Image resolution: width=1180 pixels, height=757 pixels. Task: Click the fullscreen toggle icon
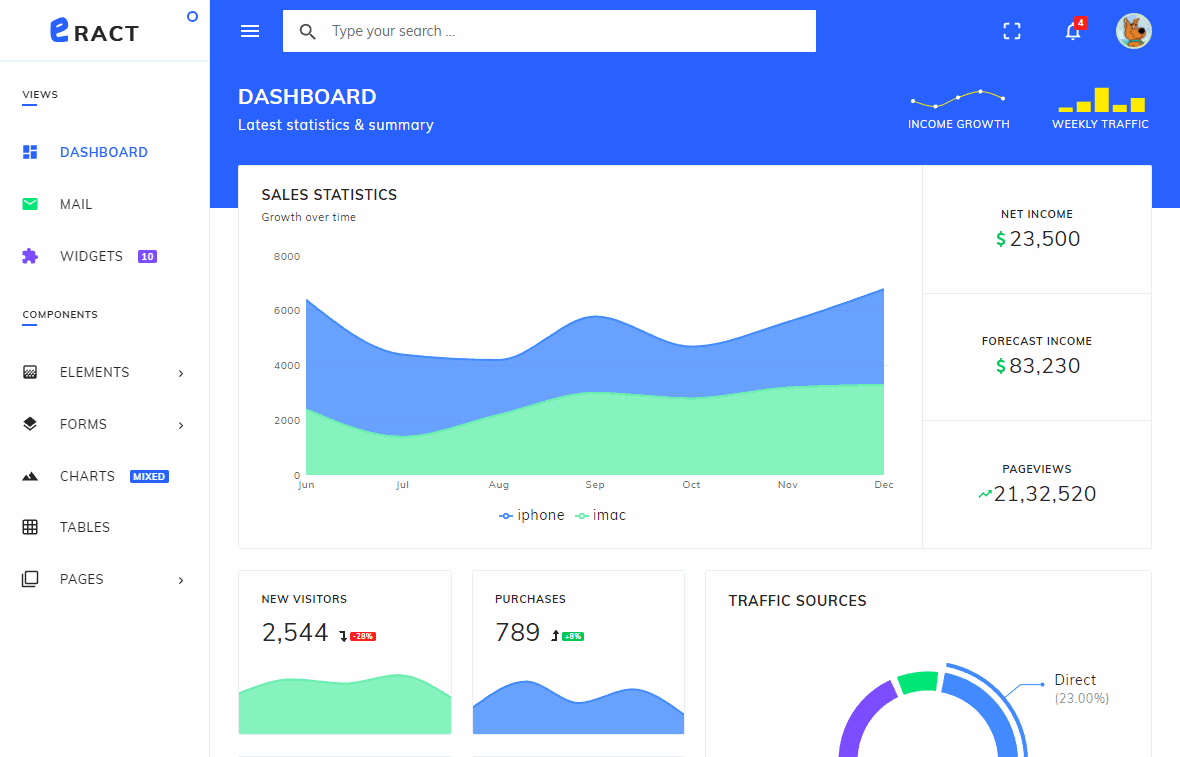tap(1011, 30)
